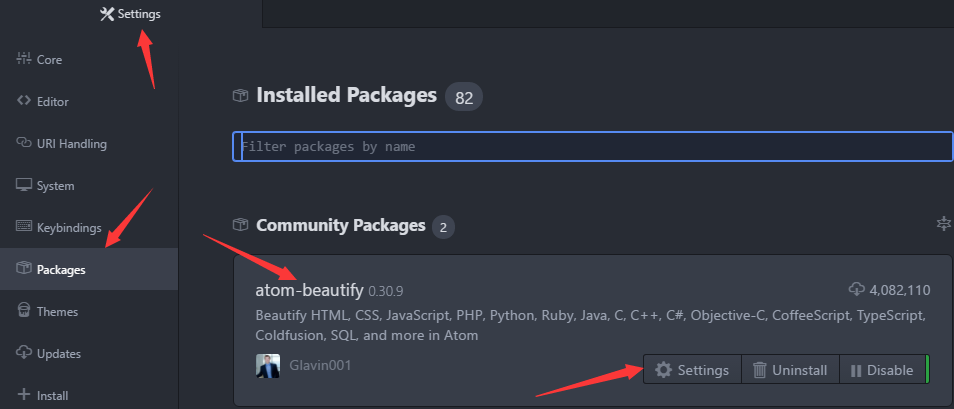Click the Installed Packages heading icon
Viewport: 954px width, 409px height.
coord(240,96)
